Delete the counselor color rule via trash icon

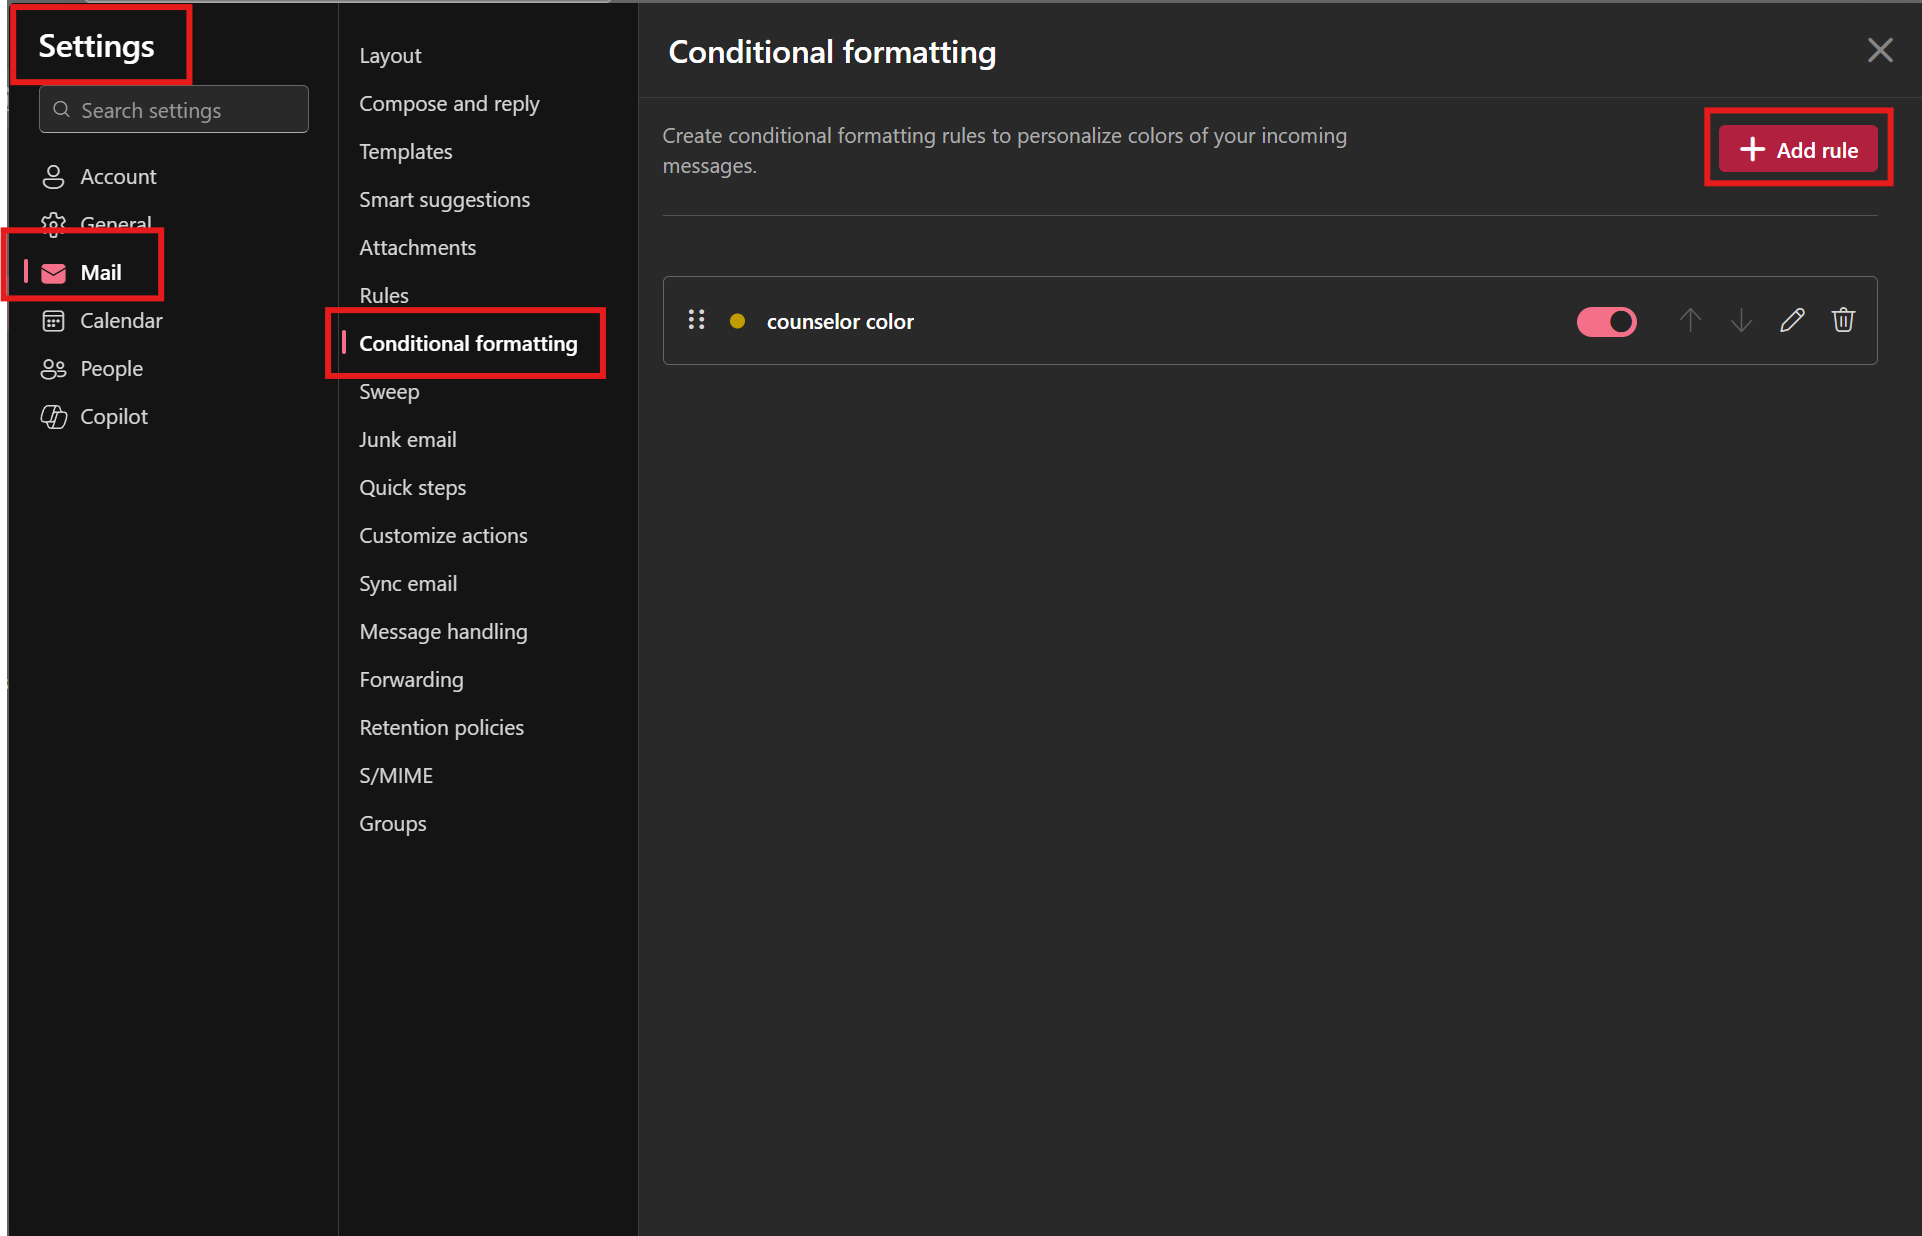[x=1843, y=320]
